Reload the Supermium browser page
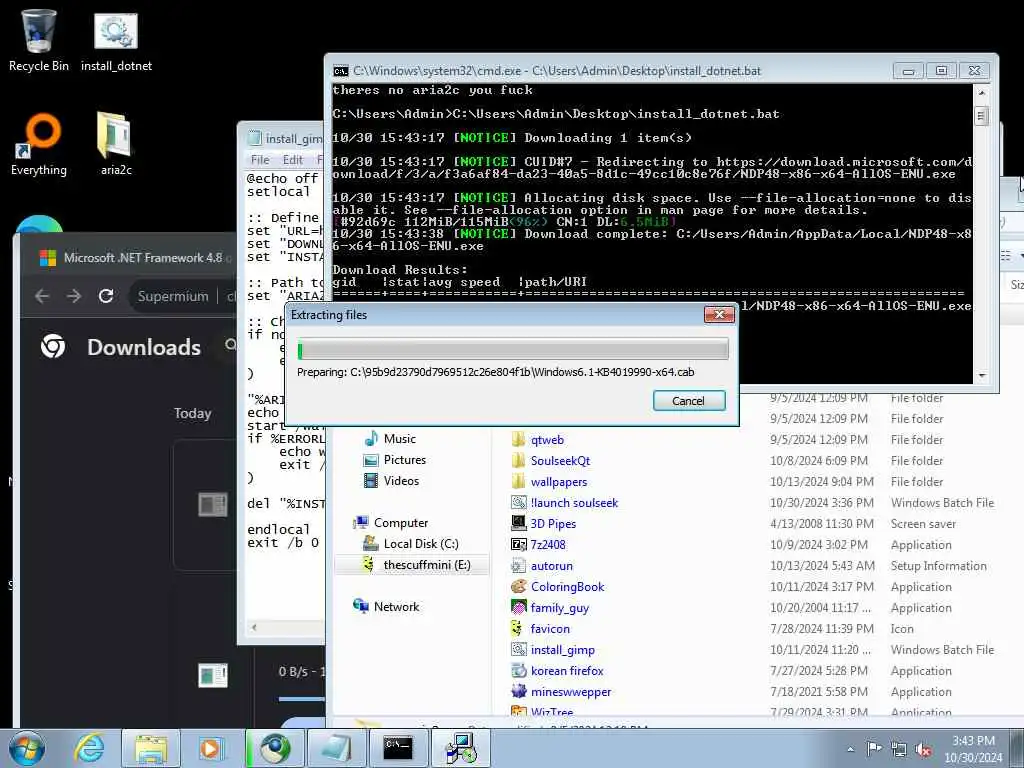 tap(106, 296)
